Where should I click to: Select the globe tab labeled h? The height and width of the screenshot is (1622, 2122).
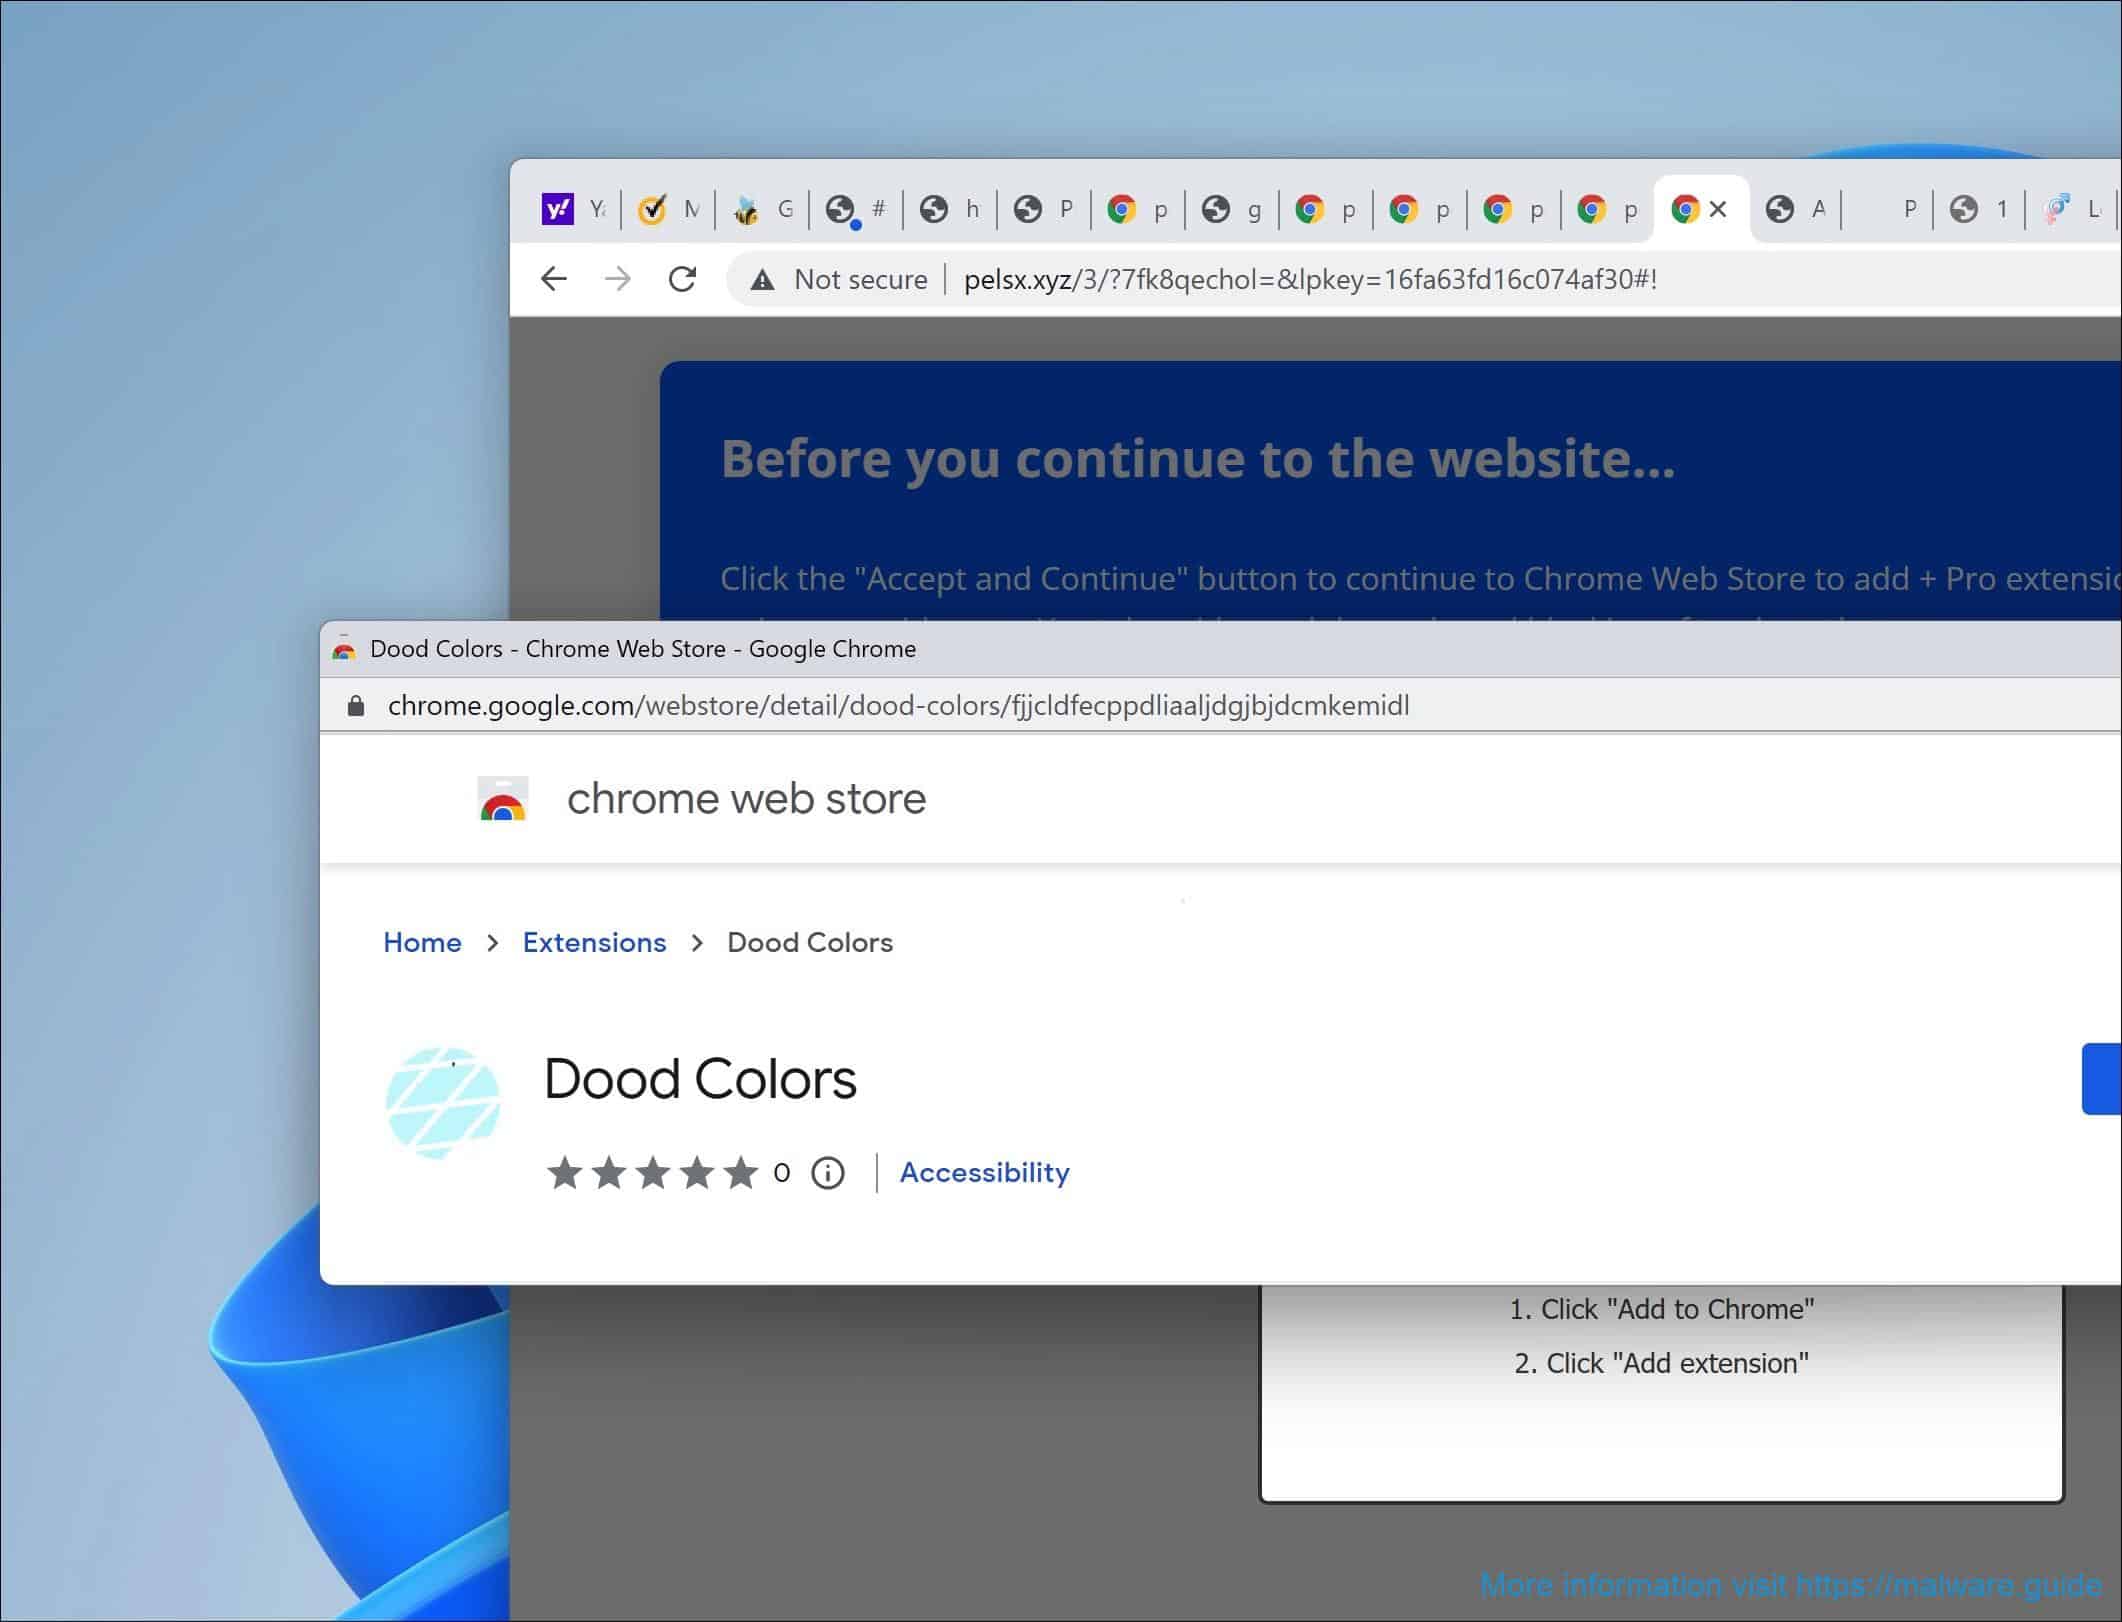point(950,209)
